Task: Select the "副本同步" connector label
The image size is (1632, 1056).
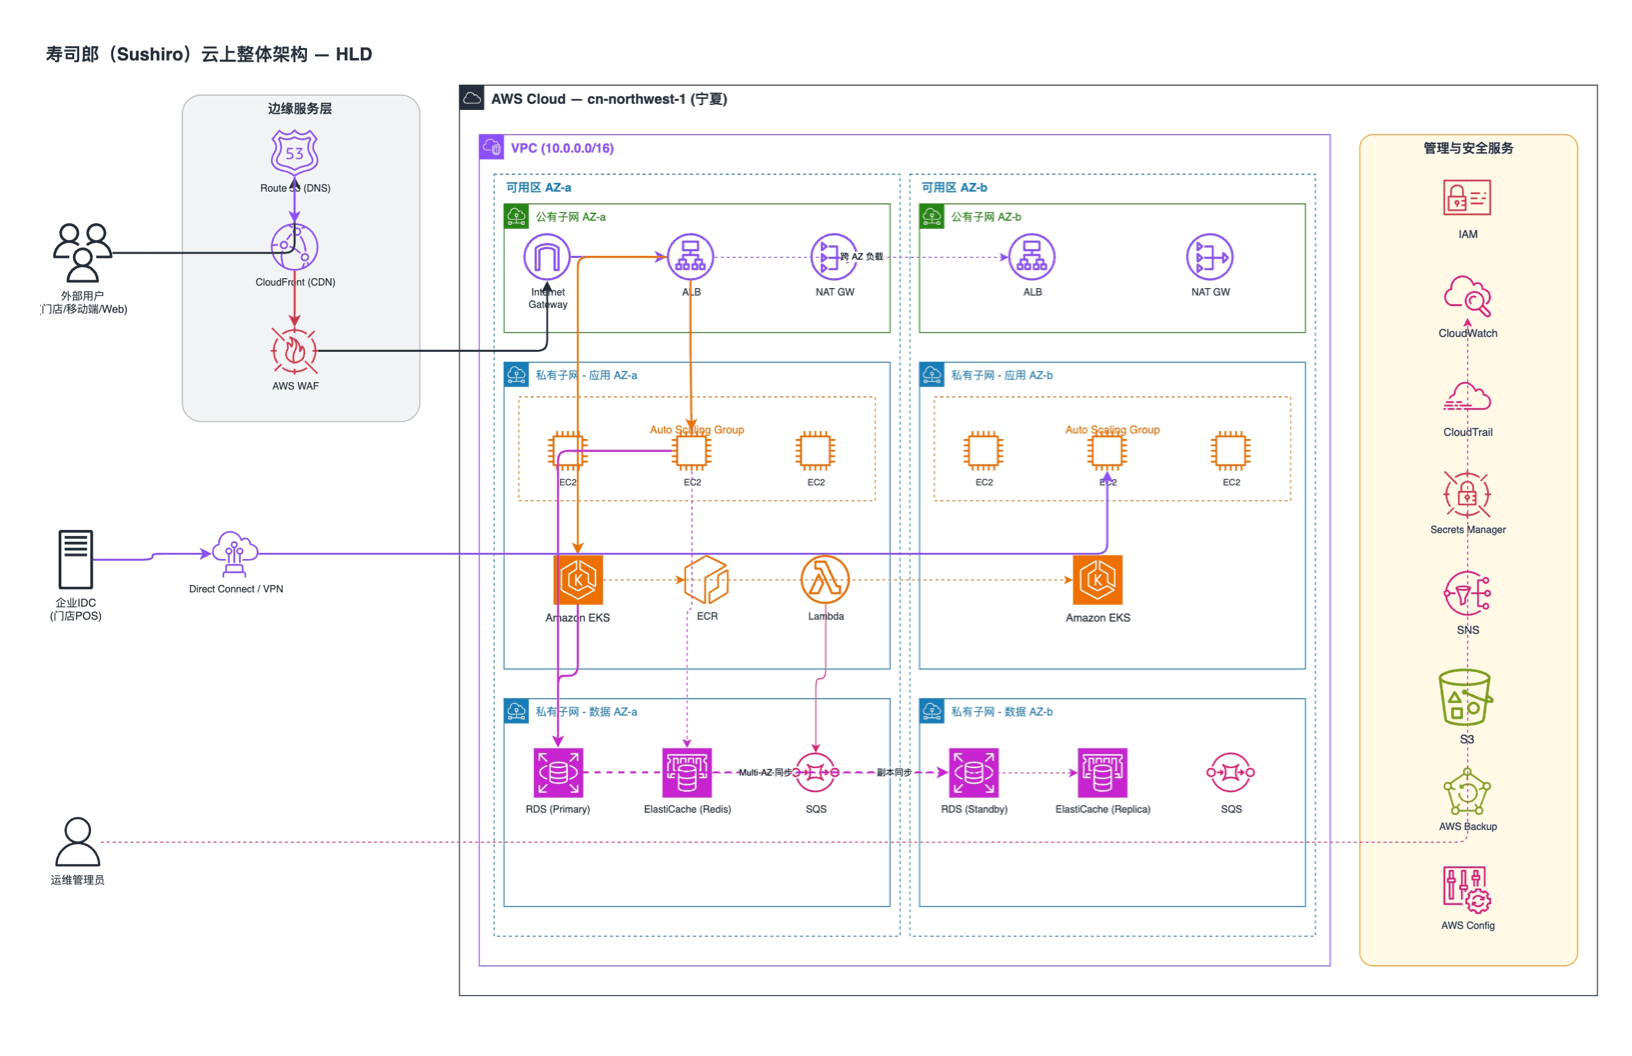Action: click(894, 772)
